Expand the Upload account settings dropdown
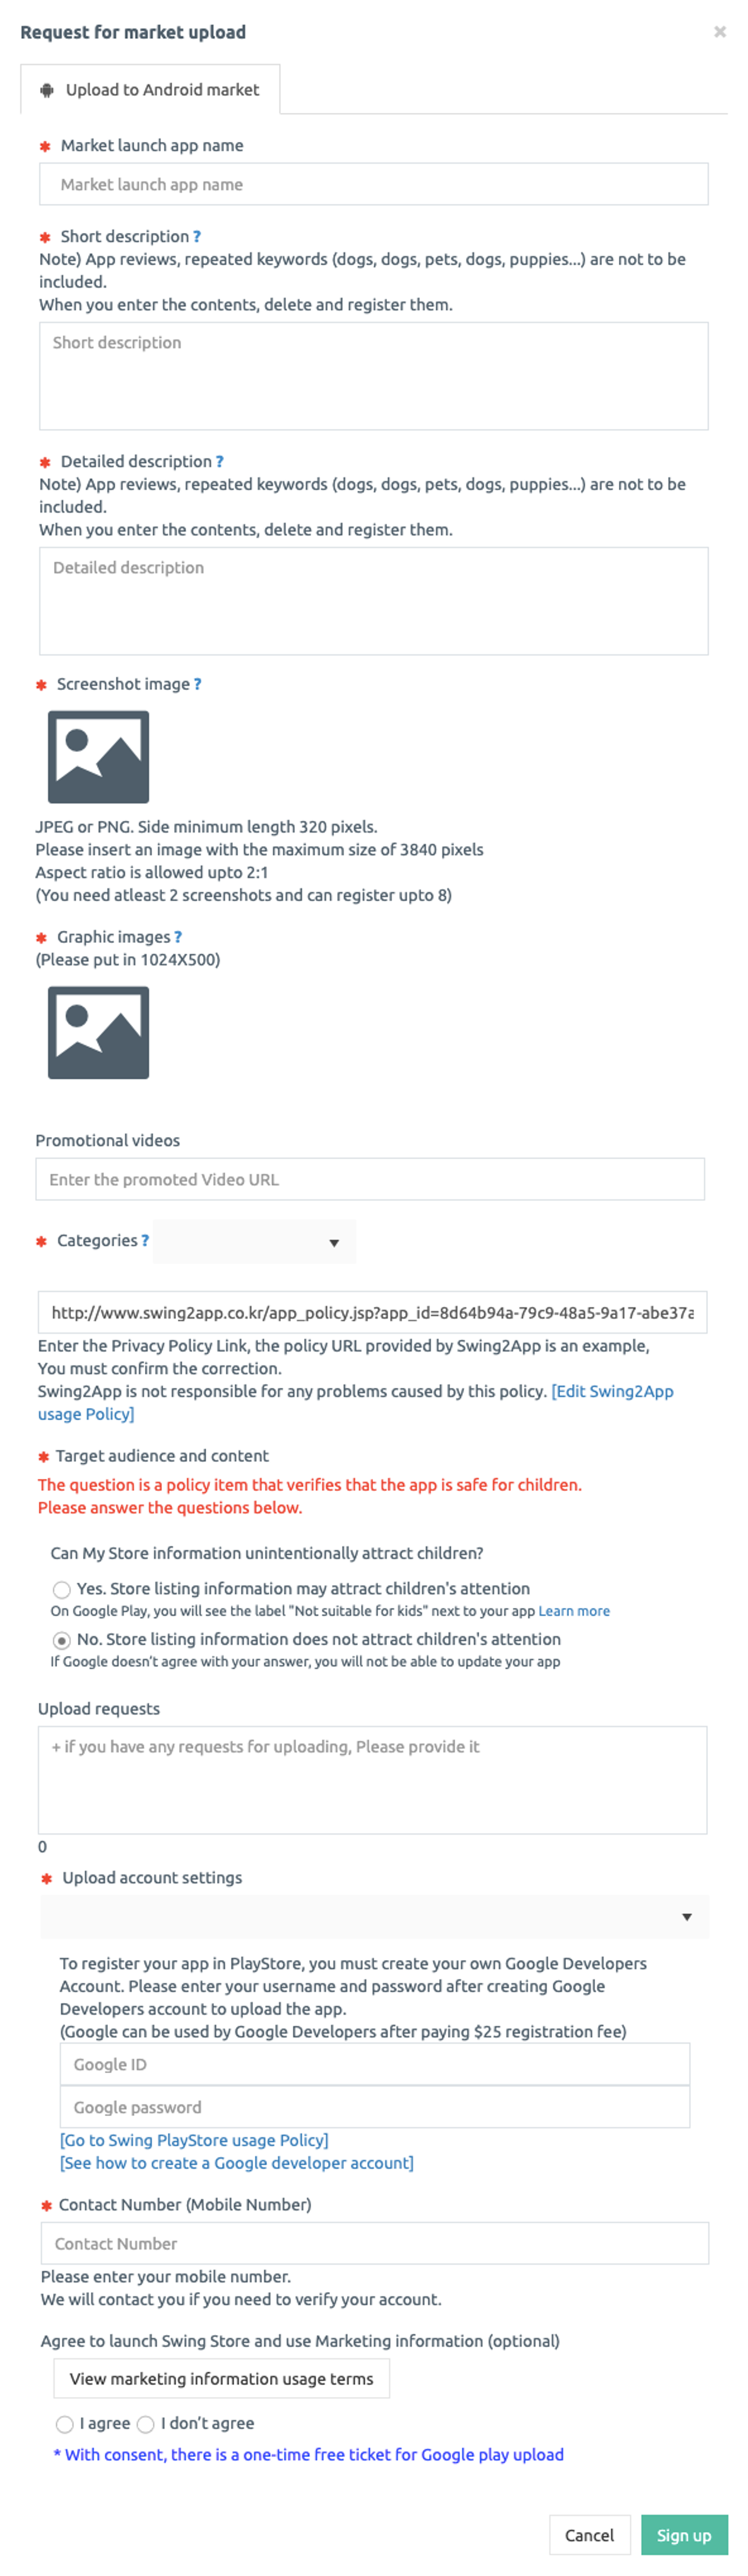The width and height of the screenshot is (748, 2576). (x=374, y=1916)
